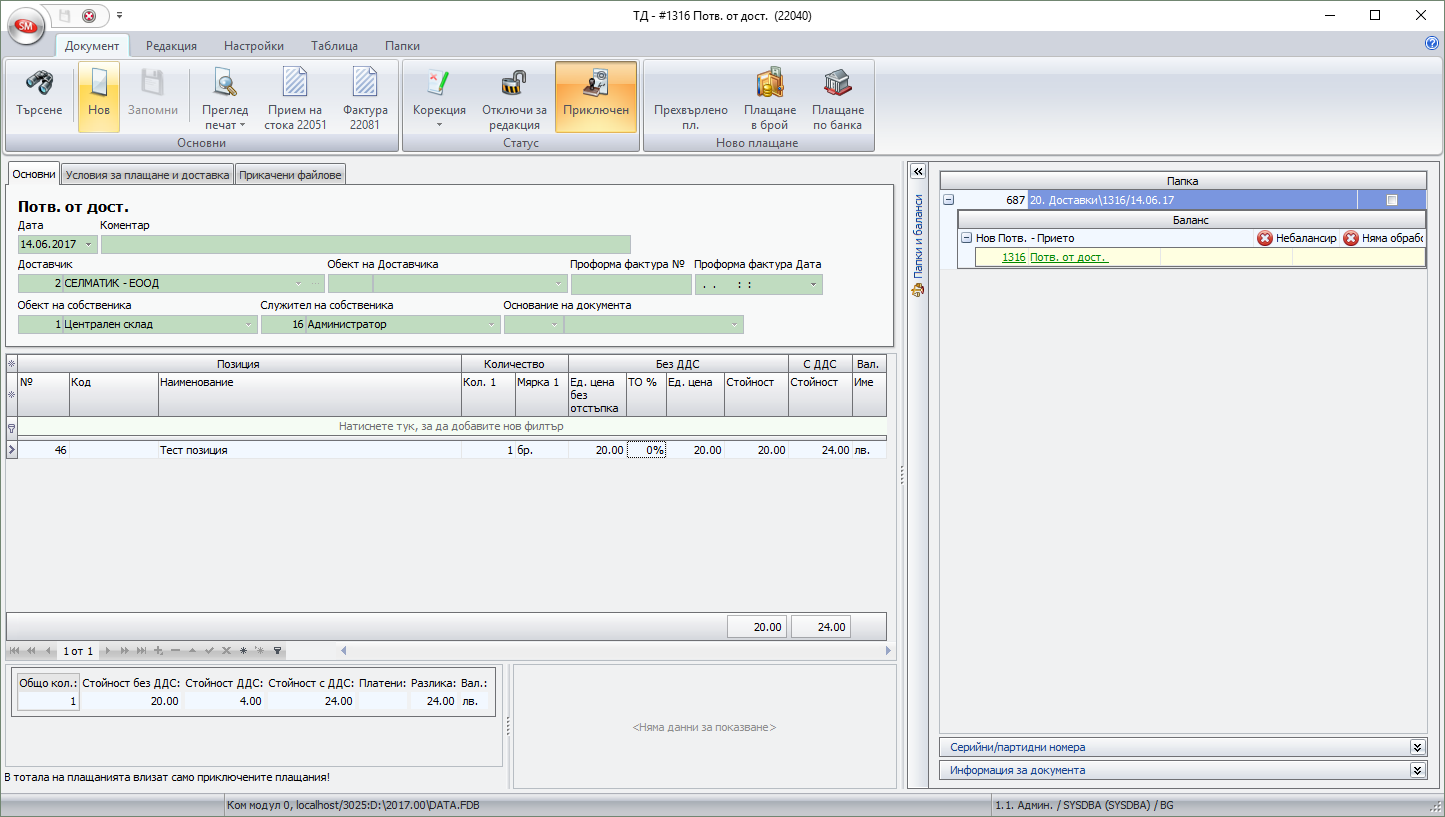Click red Небалансир status icon
This screenshot has width=1445, height=817.
point(1265,238)
